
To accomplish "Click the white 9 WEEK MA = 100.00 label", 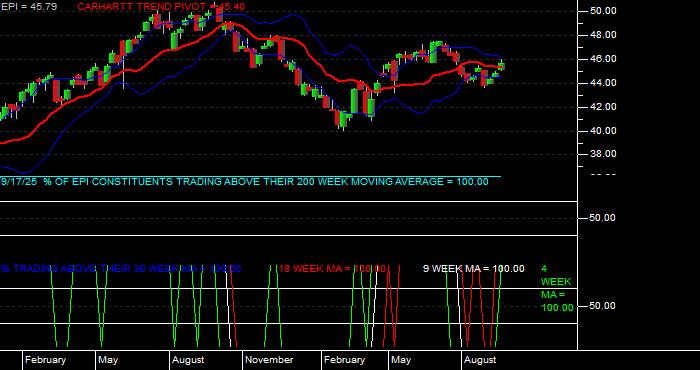I will 474,269.
